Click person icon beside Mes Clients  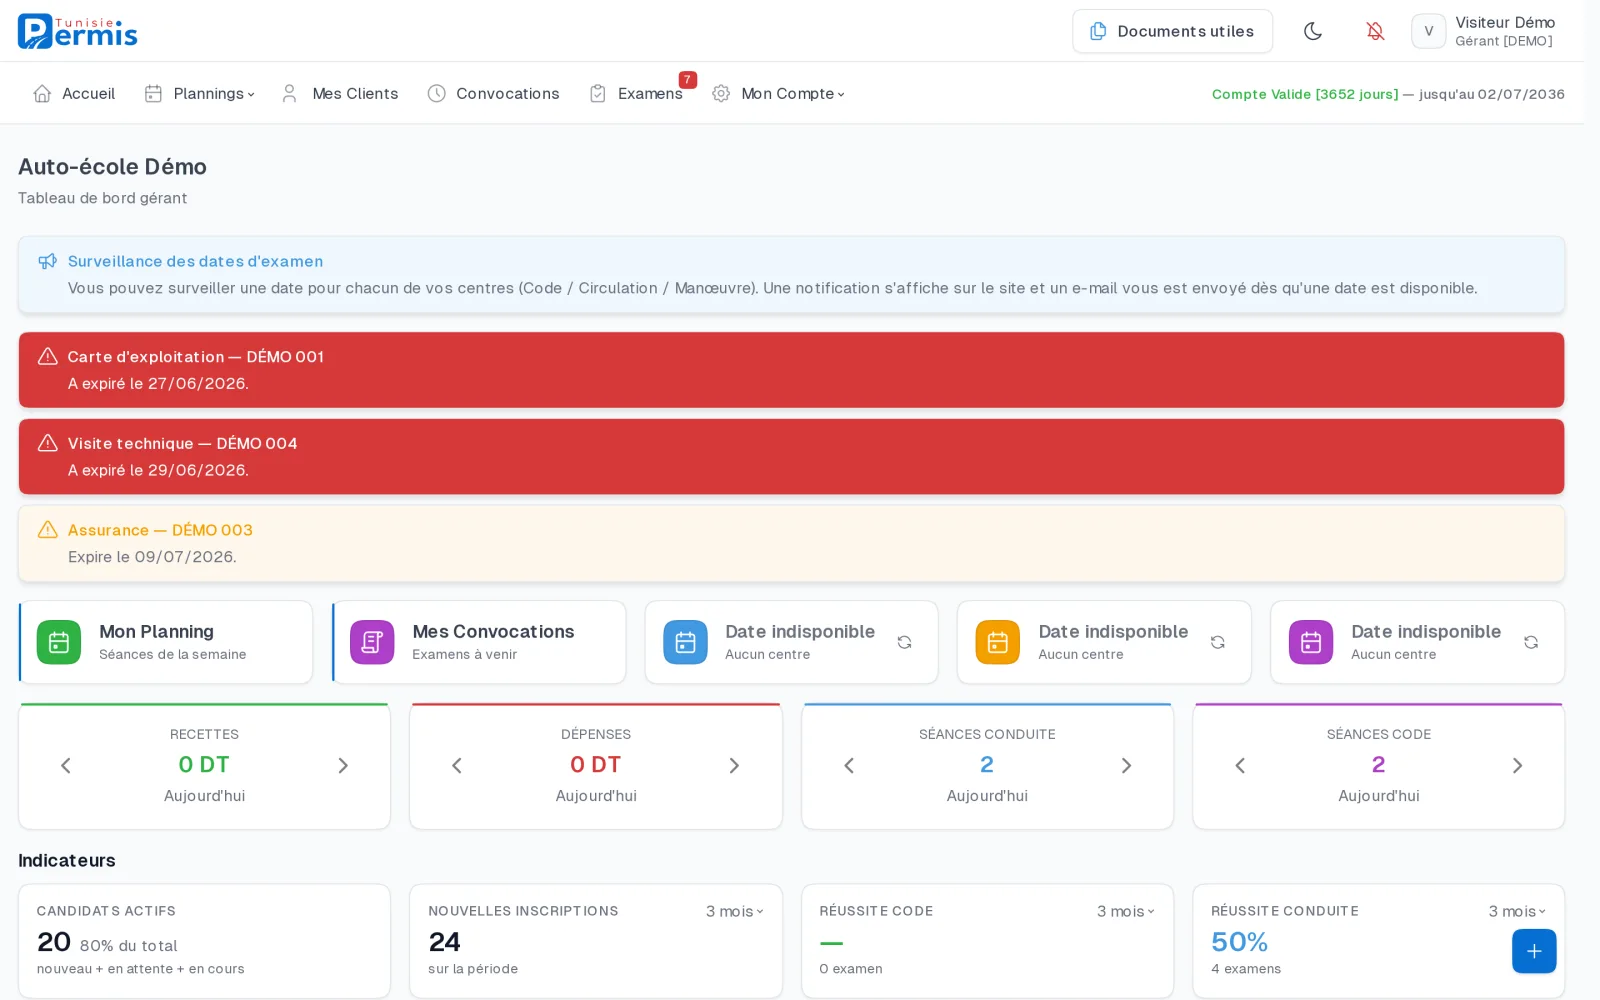pos(289,93)
